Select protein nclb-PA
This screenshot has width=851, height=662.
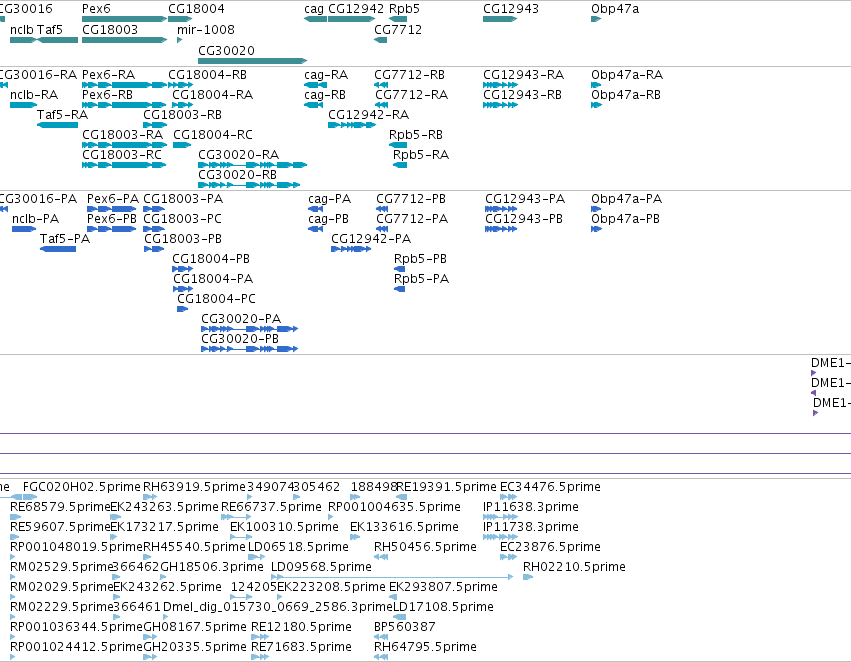[24, 229]
